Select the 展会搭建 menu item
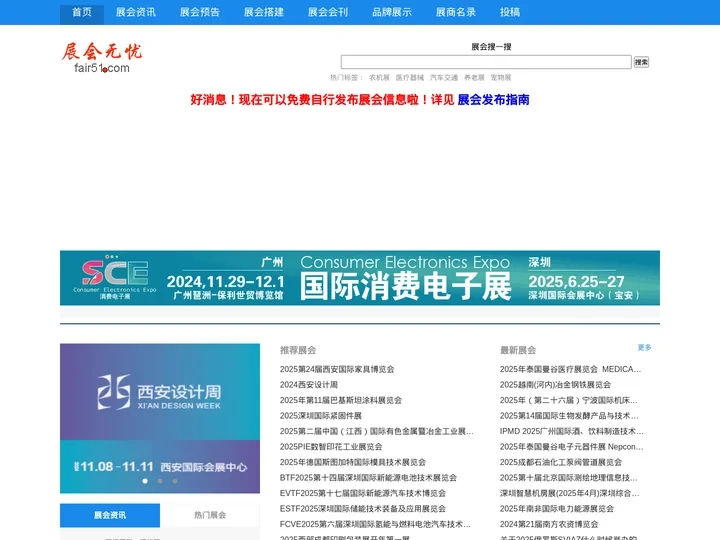This screenshot has height=540, width=720. pos(264,12)
